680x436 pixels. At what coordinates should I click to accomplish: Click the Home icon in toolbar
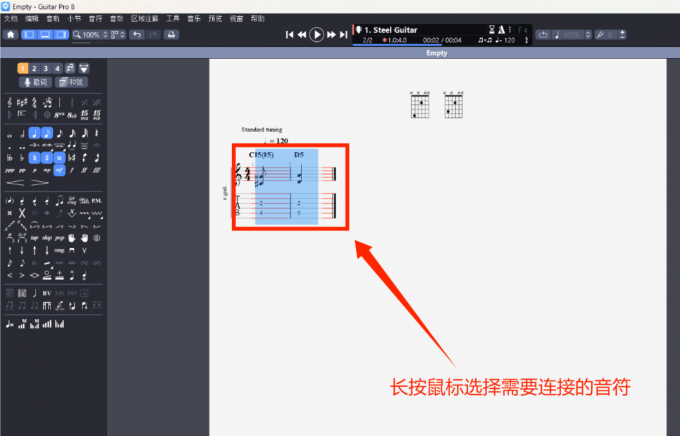point(10,35)
